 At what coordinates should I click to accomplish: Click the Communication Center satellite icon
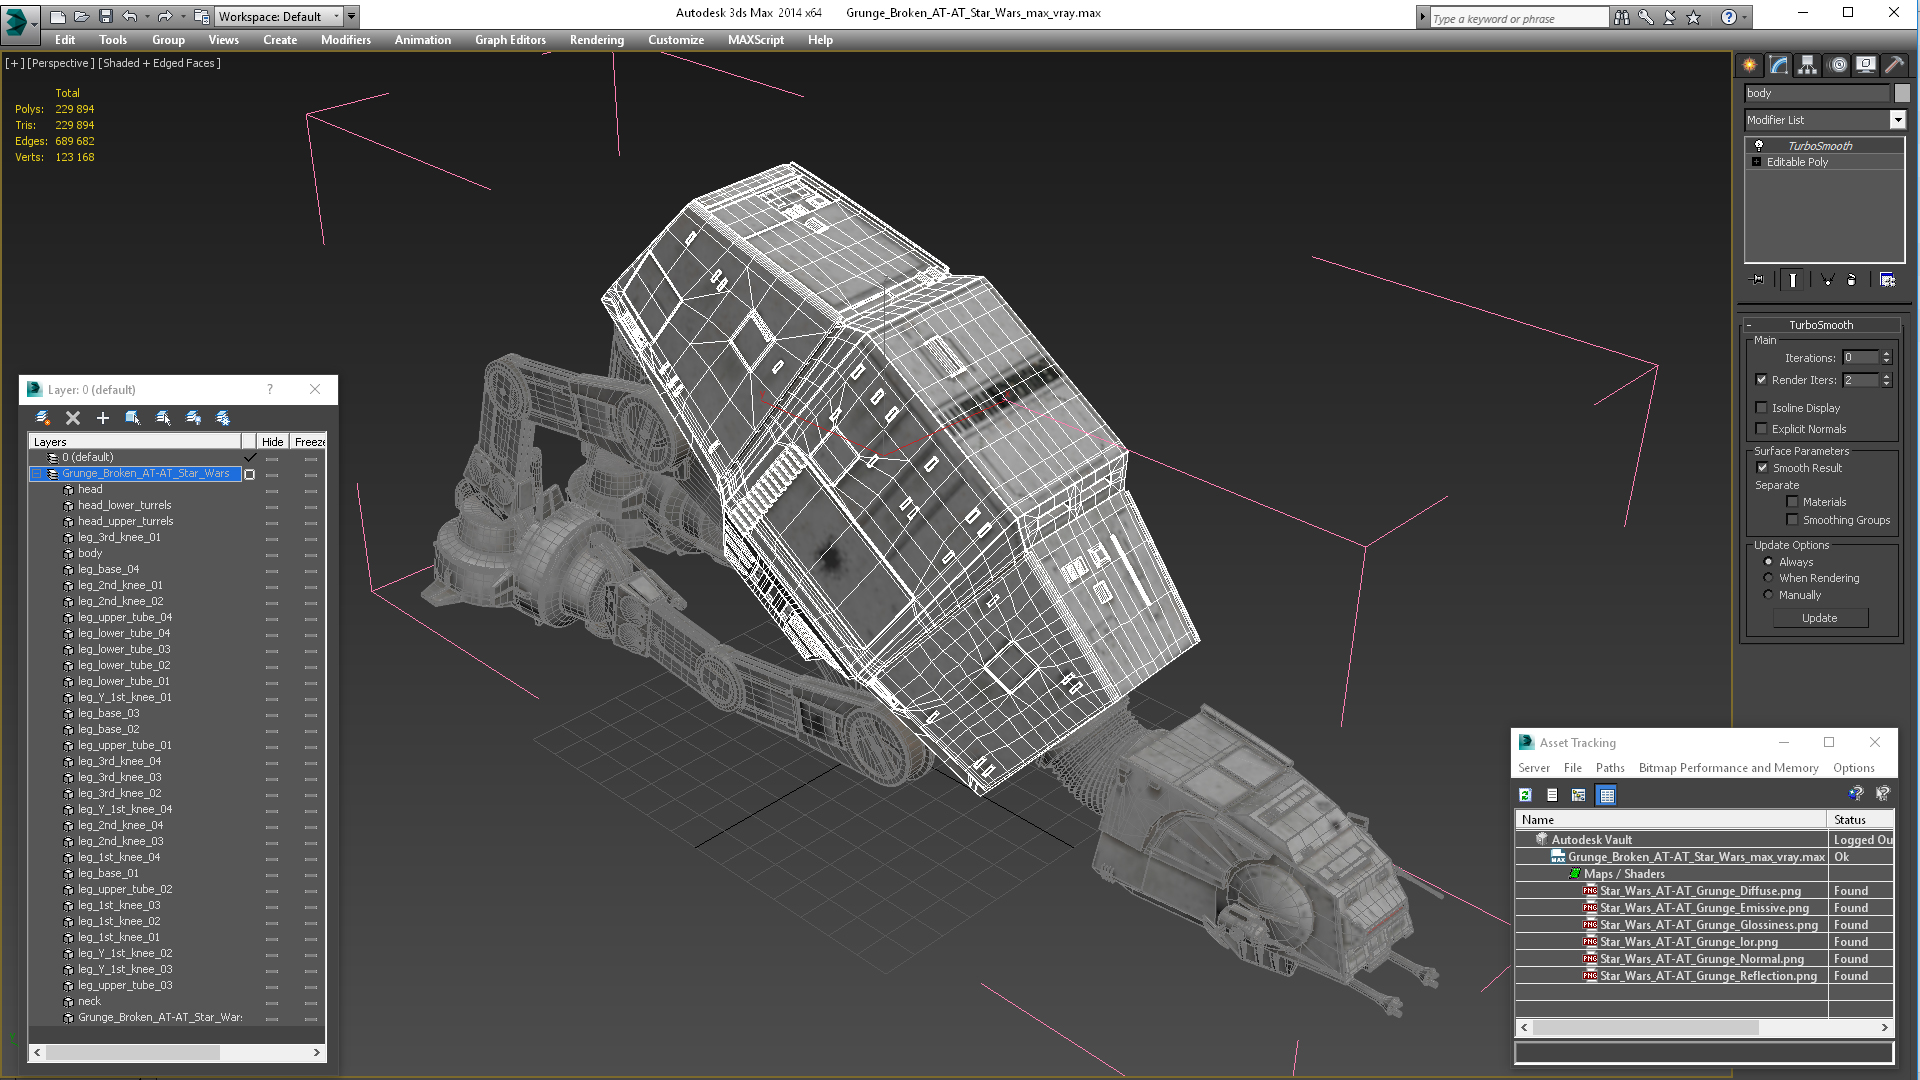coord(1669,17)
